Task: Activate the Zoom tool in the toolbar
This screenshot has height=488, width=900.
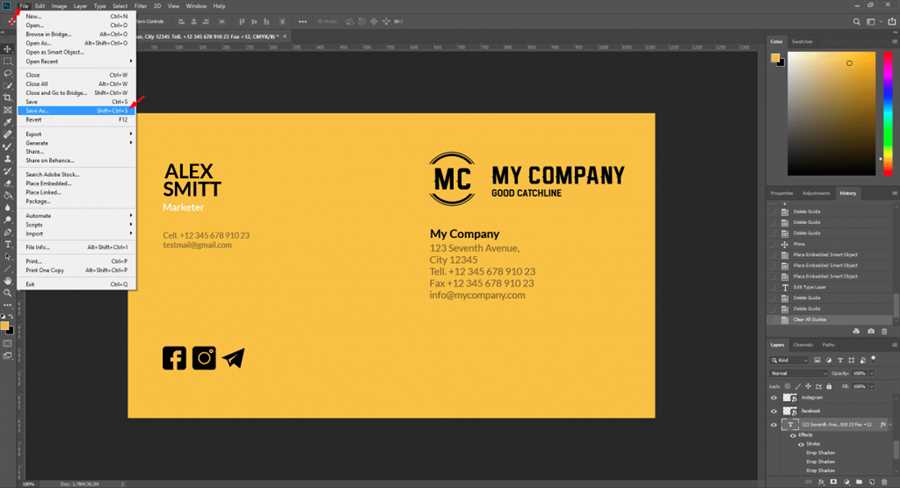Action: tap(7, 293)
